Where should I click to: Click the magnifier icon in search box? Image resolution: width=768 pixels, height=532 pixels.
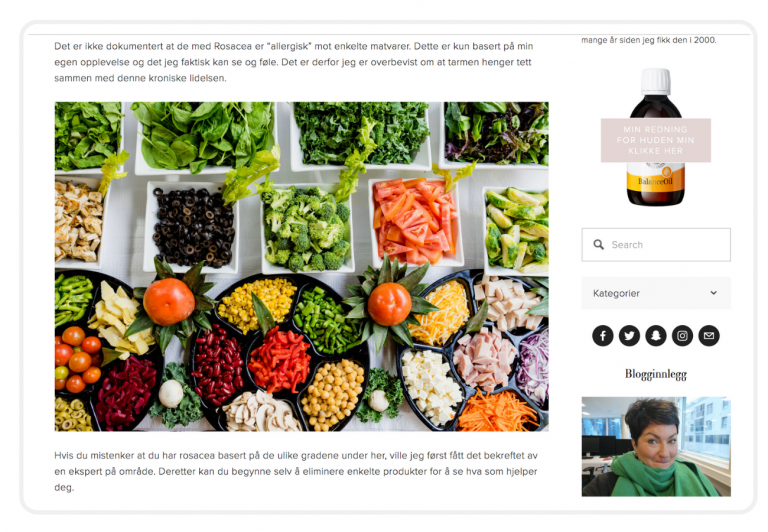tap(599, 244)
